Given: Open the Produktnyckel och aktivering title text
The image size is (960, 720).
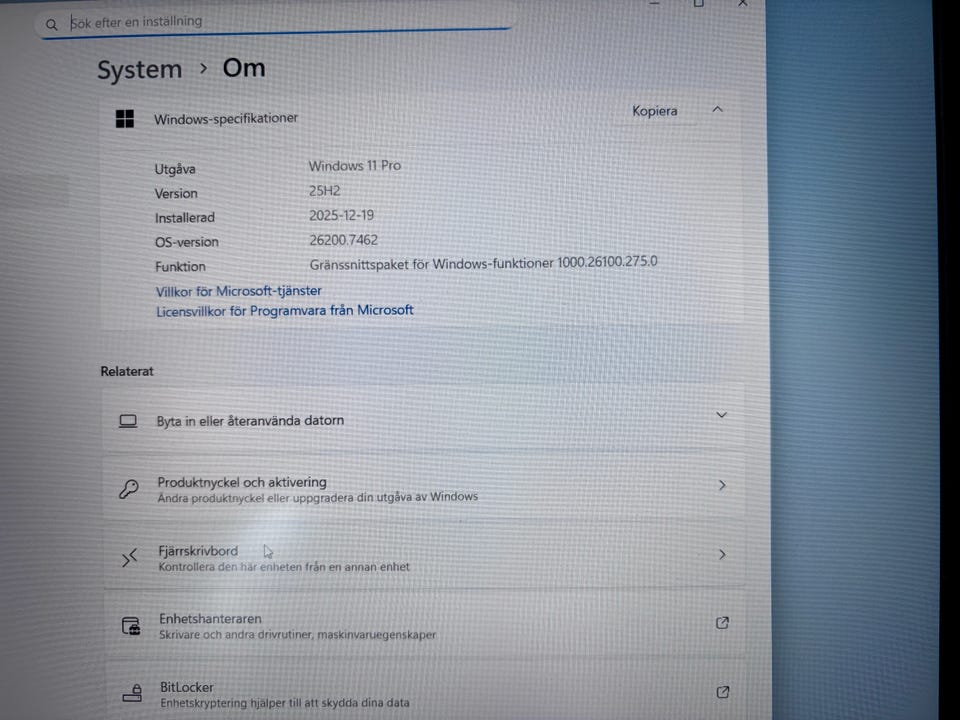Looking at the screenshot, I should click(x=241, y=482).
